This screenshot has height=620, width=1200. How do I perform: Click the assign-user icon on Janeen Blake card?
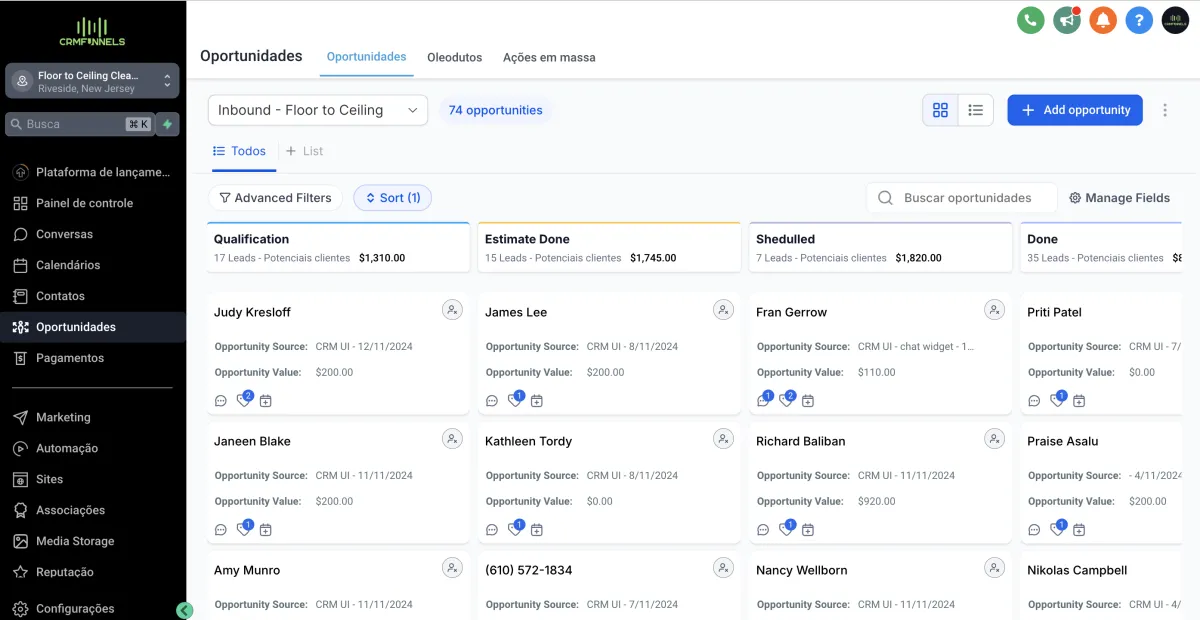453,440
